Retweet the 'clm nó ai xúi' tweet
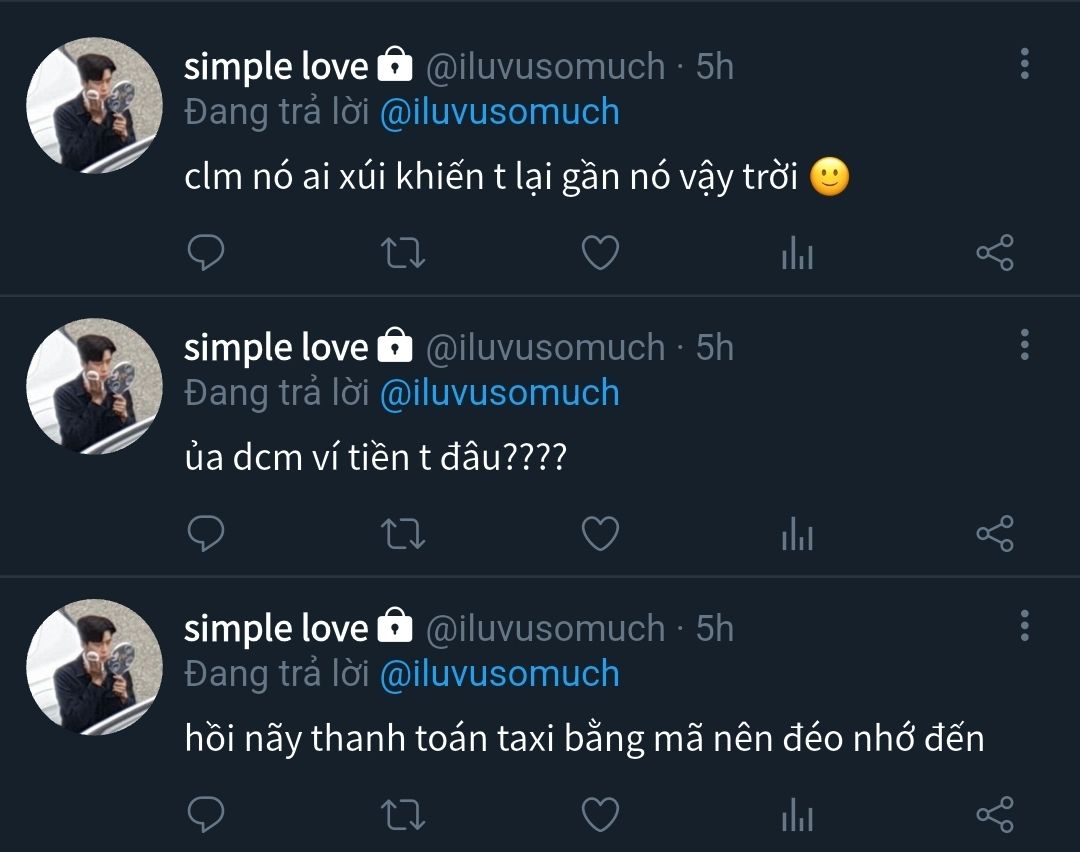The height and width of the screenshot is (852, 1080). tap(405, 254)
